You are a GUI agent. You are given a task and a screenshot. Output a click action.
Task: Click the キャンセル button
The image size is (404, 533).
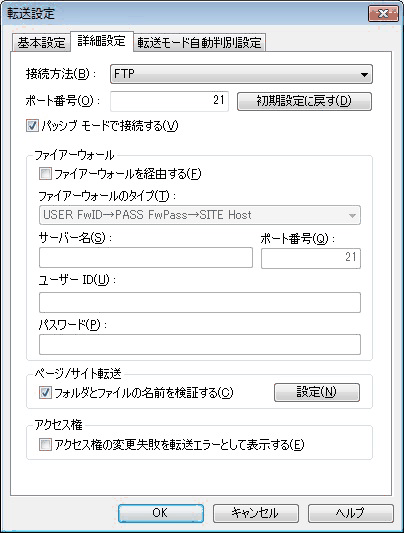coord(256,513)
